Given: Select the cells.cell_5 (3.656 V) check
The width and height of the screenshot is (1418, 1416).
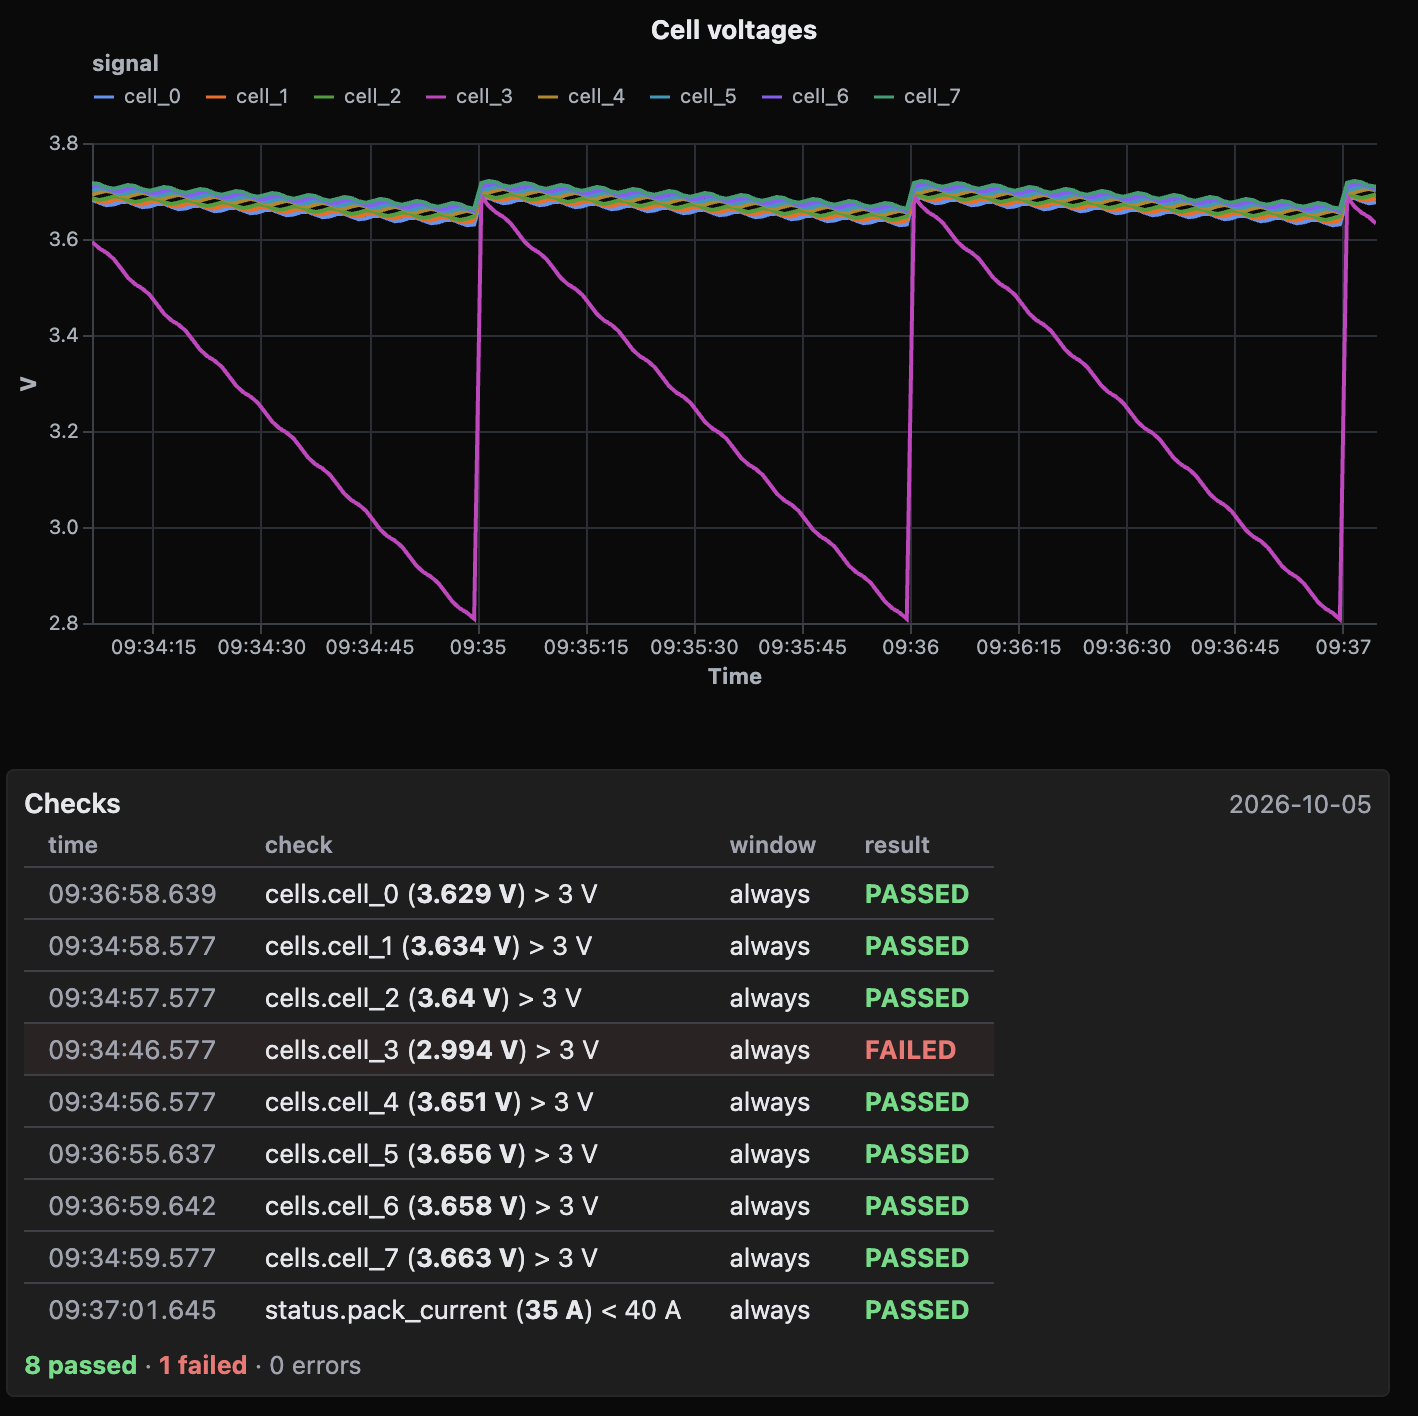Looking at the screenshot, I should pos(509,1154).
